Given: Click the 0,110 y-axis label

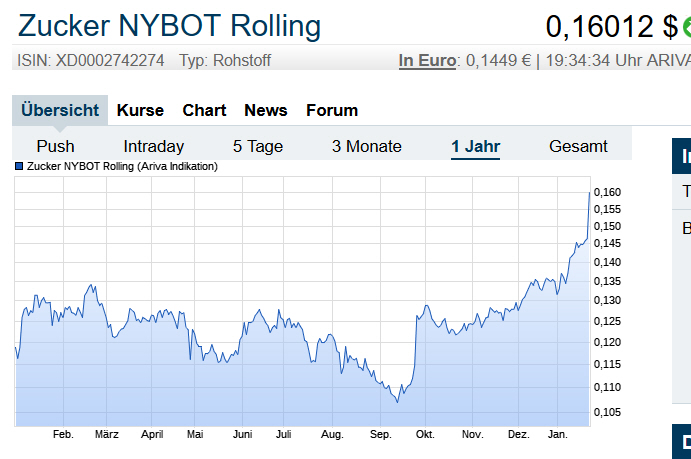Looking at the screenshot, I should pos(607,387).
